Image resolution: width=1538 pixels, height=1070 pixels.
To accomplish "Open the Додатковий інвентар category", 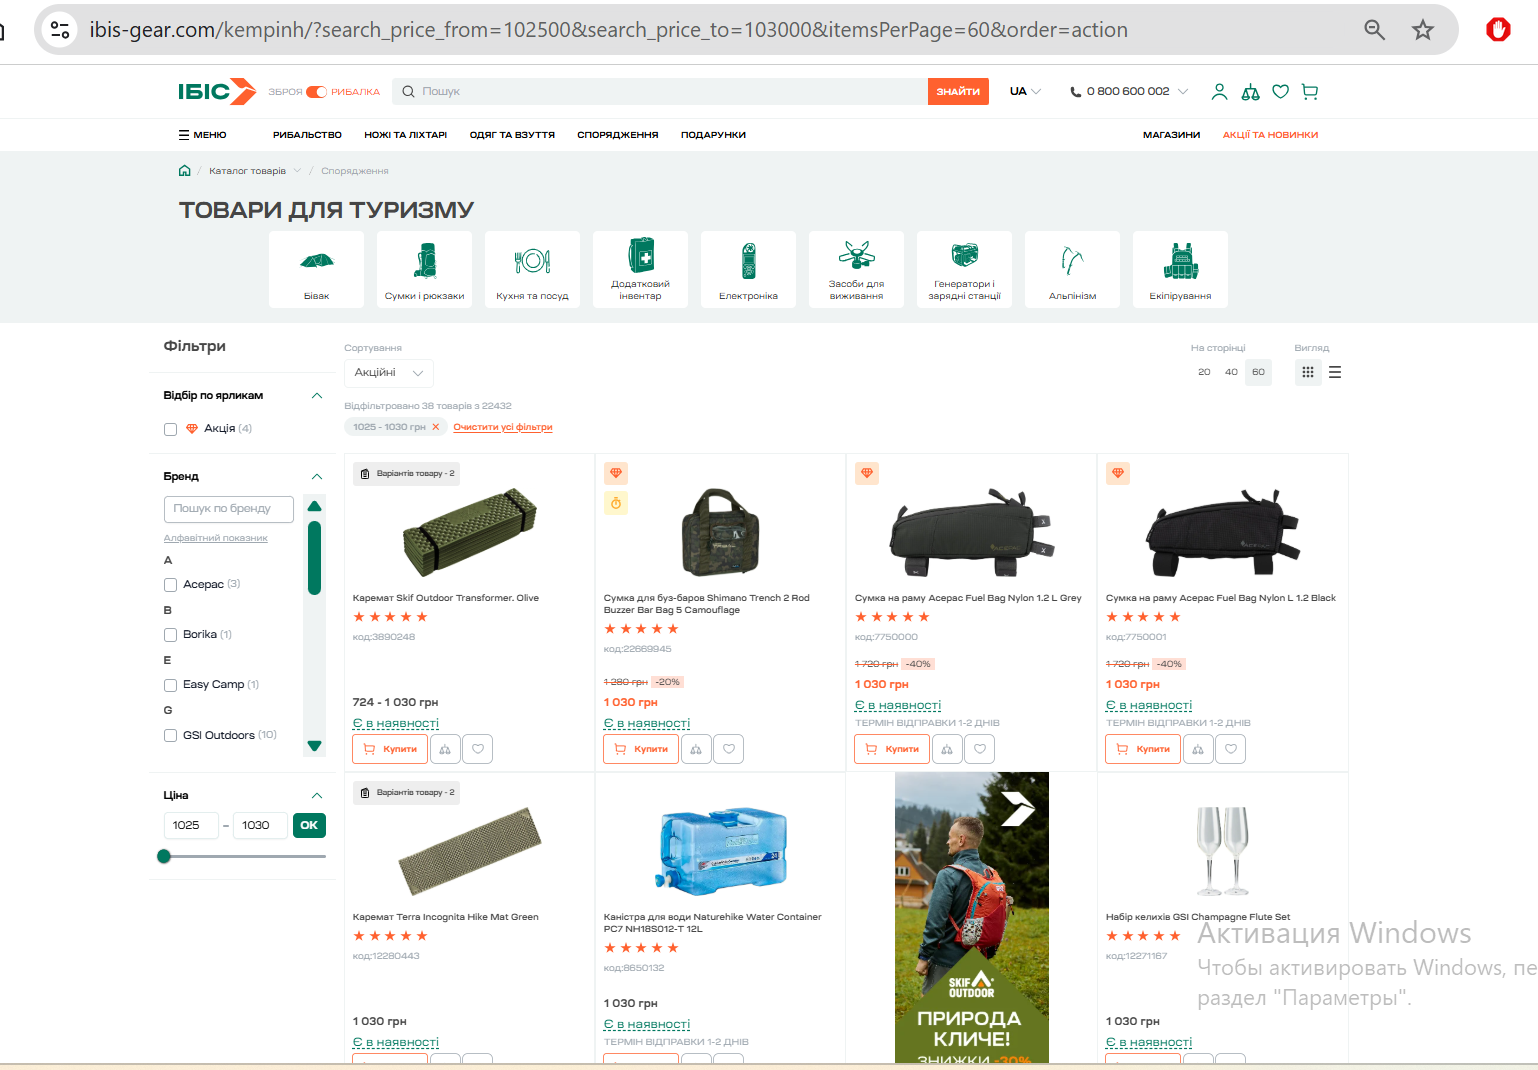I will click(641, 269).
